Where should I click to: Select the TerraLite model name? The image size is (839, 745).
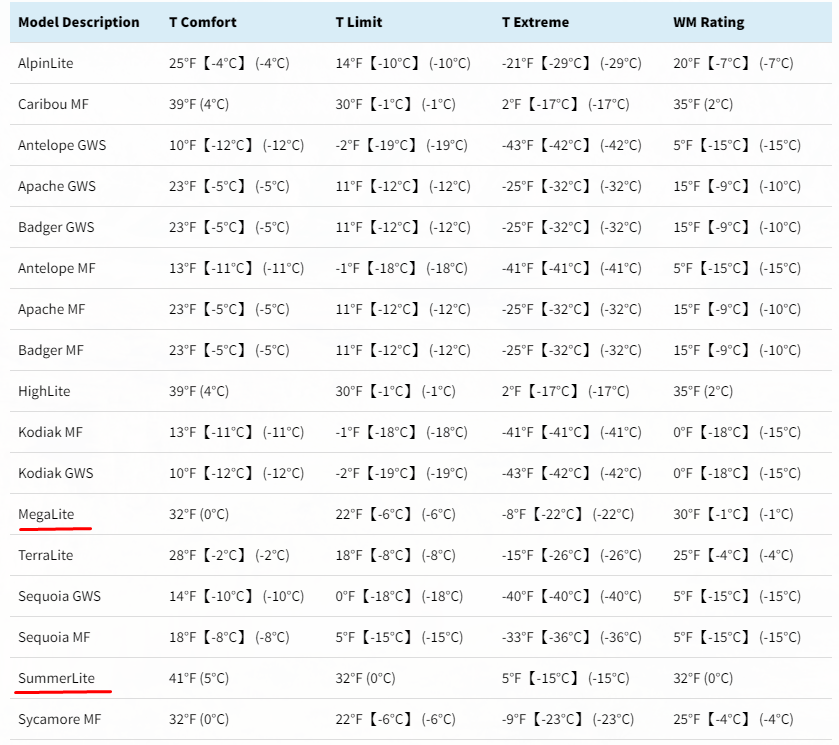click(x=45, y=555)
